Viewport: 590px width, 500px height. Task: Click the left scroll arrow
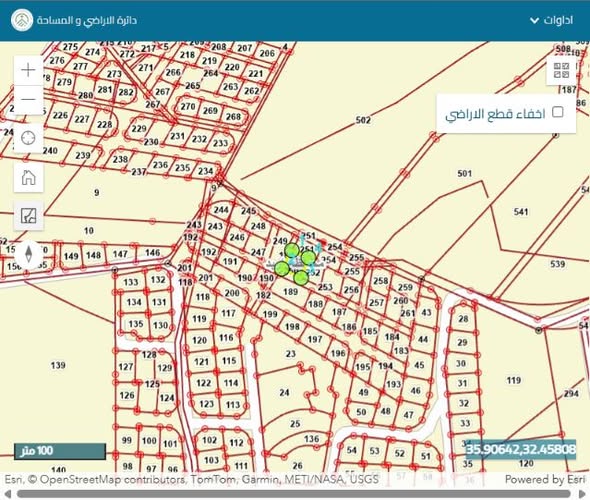point(8,494)
